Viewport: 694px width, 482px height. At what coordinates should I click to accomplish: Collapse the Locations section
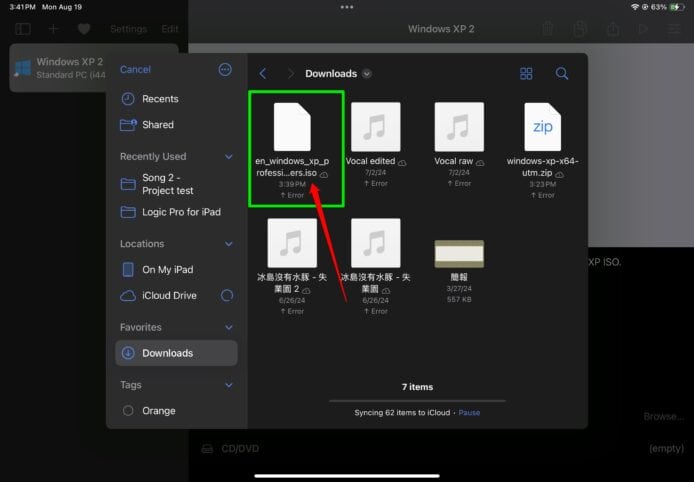(x=228, y=244)
